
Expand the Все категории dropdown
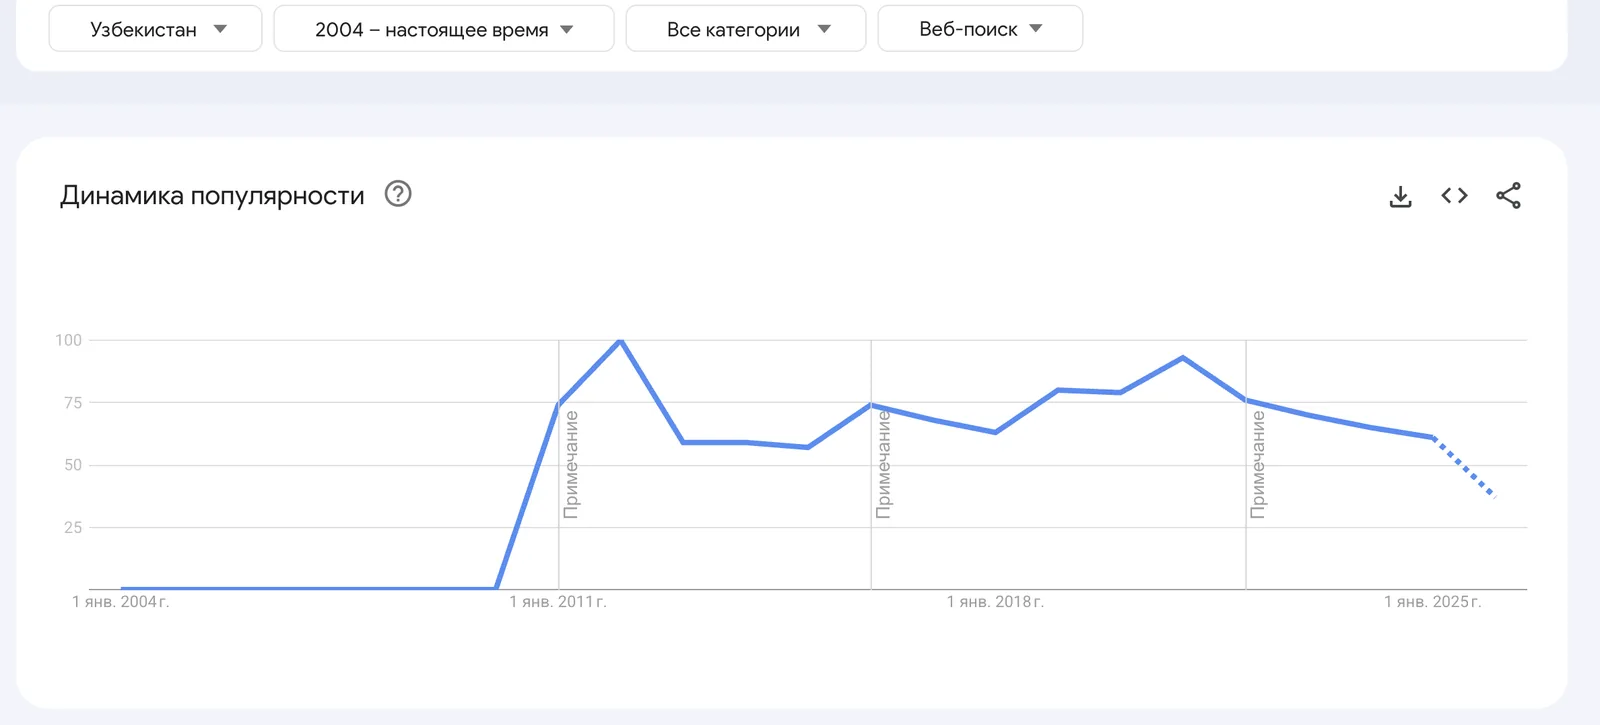tap(746, 29)
